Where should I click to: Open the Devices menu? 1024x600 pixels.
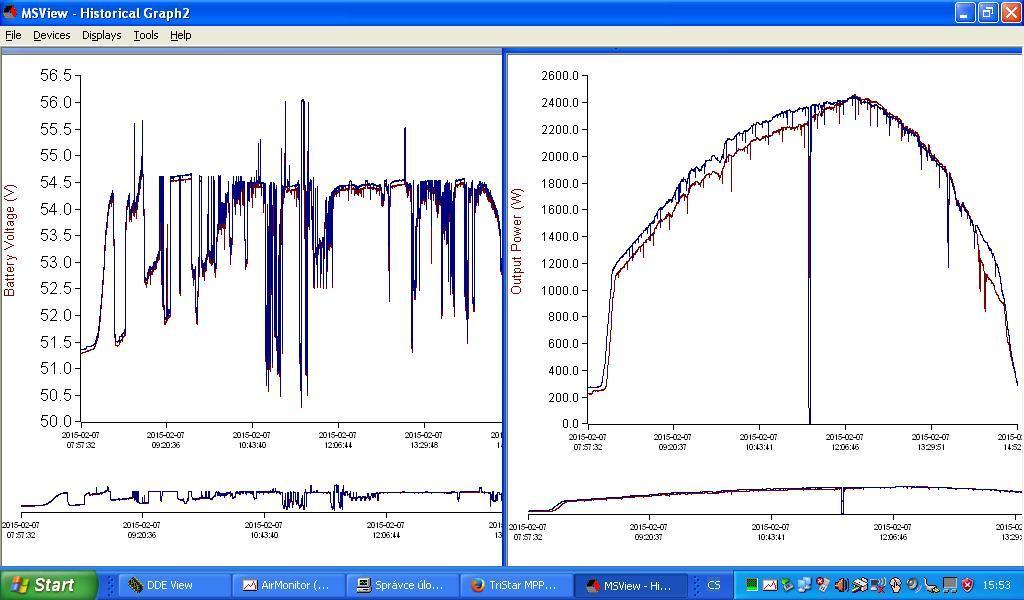[51, 35]
